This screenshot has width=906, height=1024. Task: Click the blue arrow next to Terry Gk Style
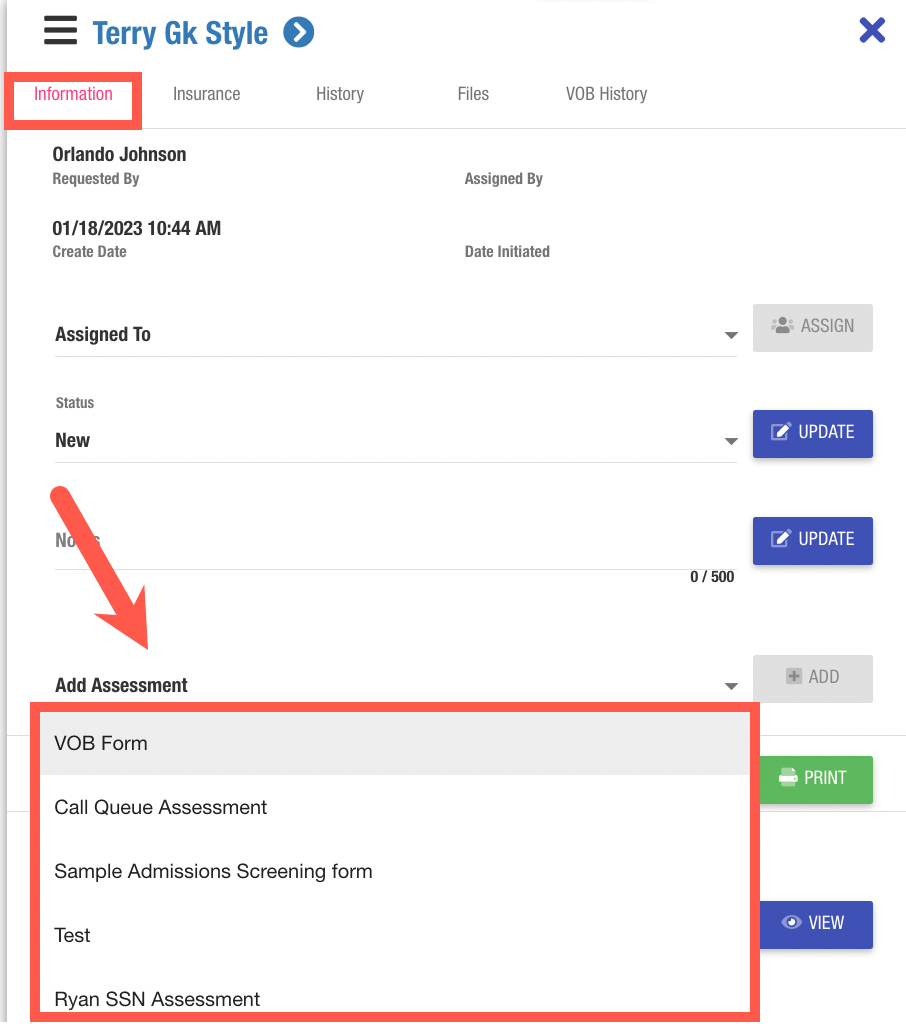point(298,32)
